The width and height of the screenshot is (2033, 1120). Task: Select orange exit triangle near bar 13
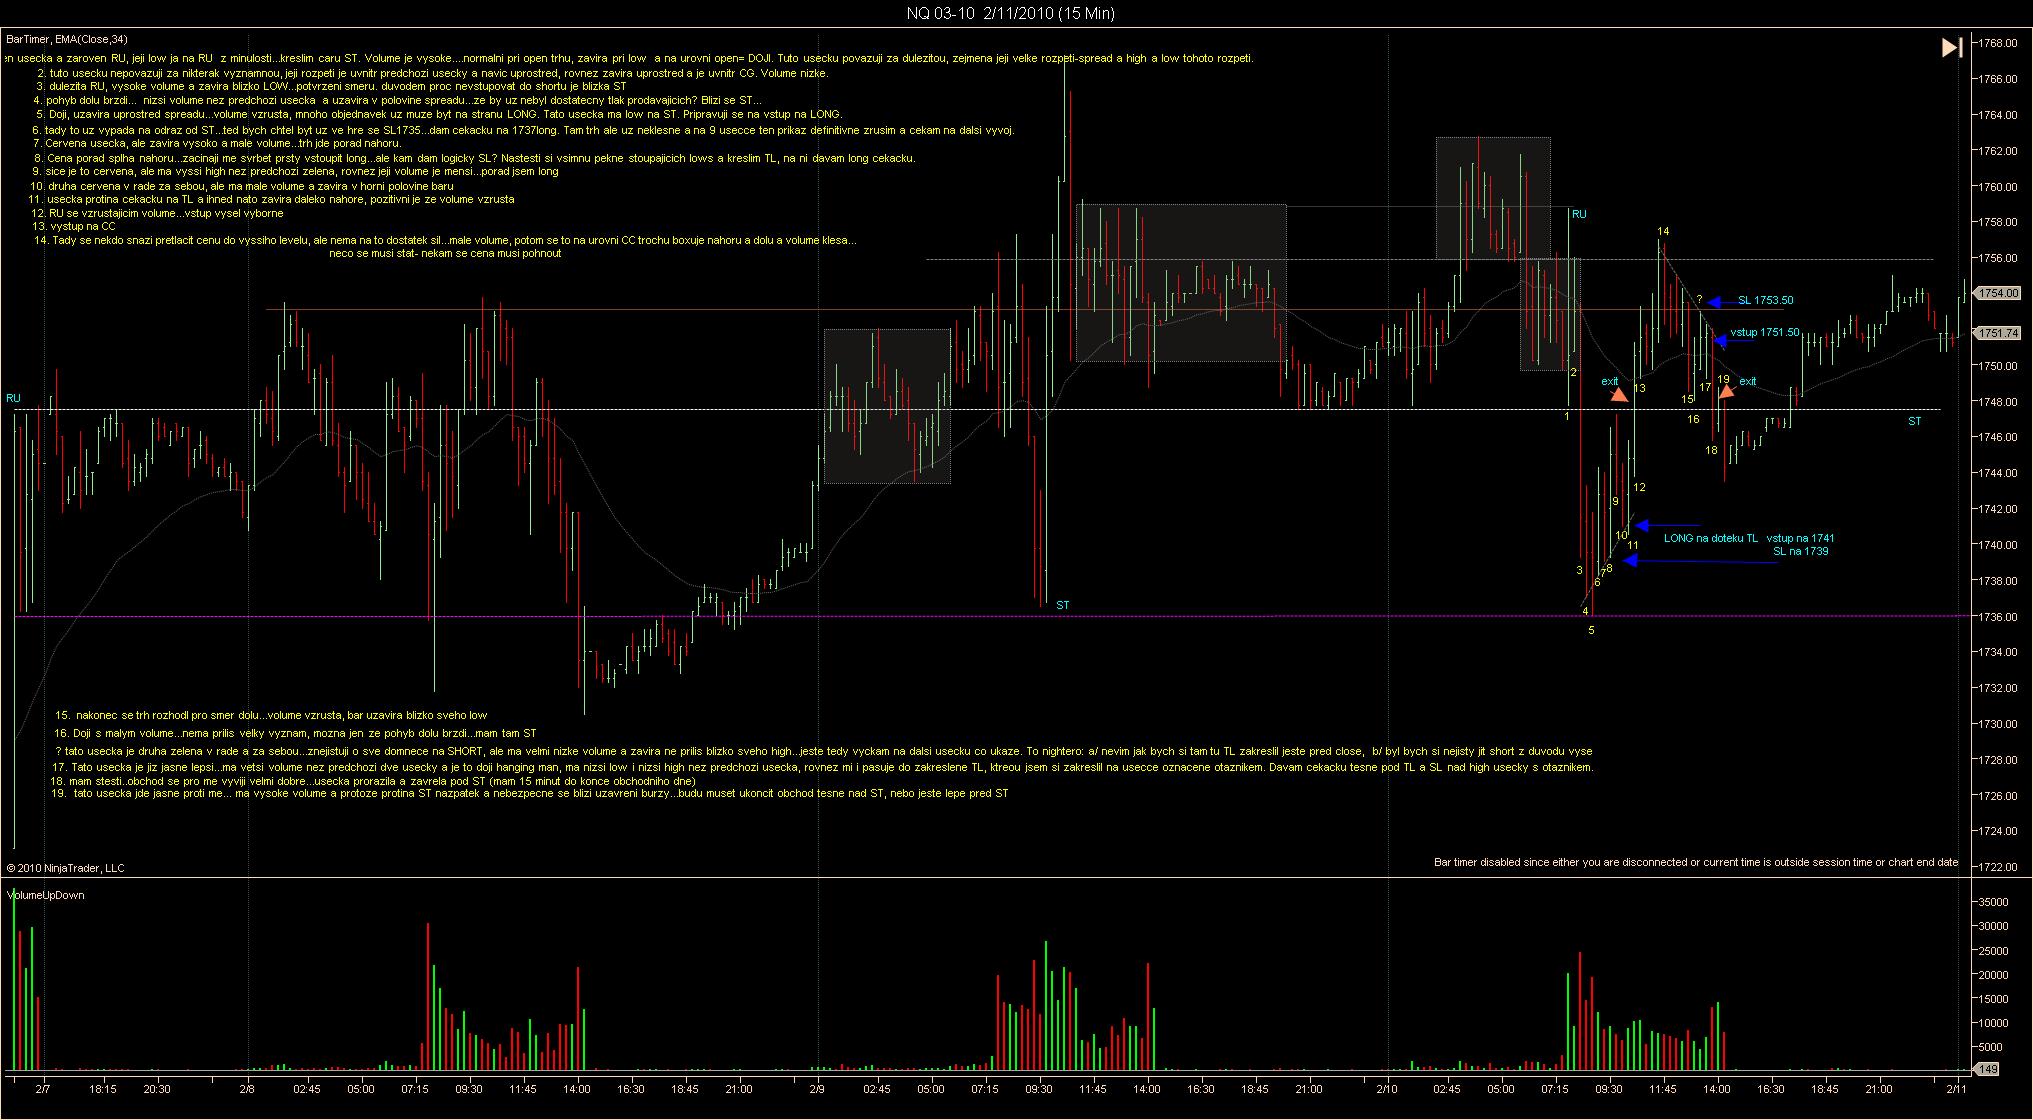point(1619,395)
